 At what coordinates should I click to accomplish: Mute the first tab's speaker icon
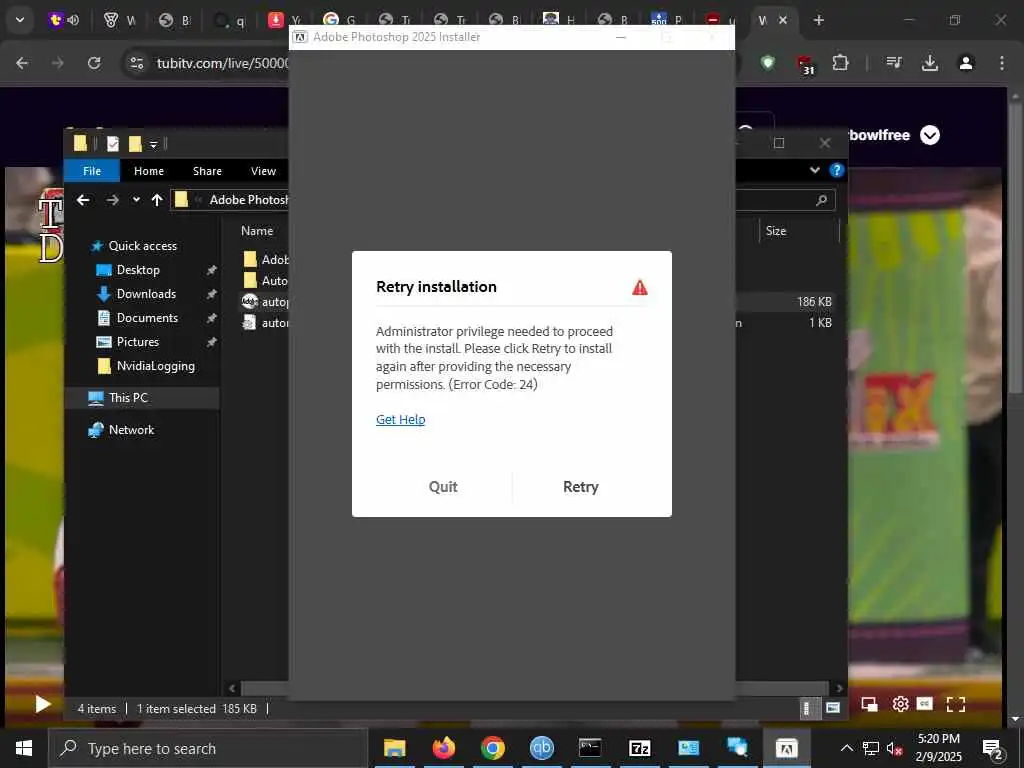click(x=72, y=20)
